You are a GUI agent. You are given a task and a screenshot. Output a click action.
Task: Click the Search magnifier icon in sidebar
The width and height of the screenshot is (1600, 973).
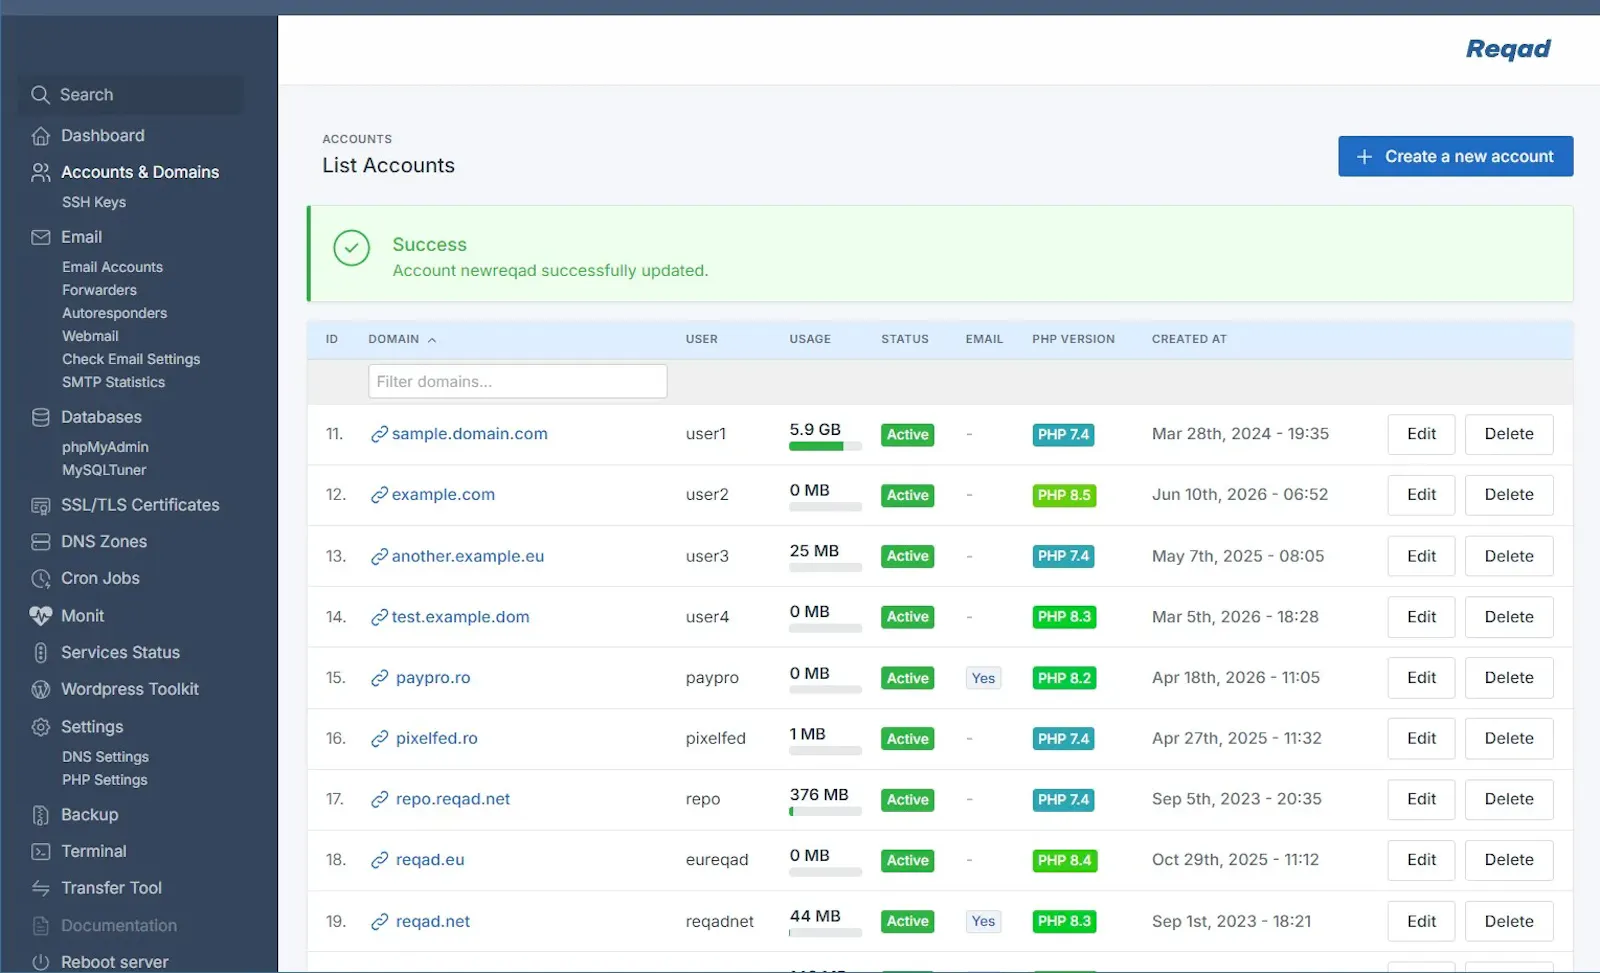point(40,95)
